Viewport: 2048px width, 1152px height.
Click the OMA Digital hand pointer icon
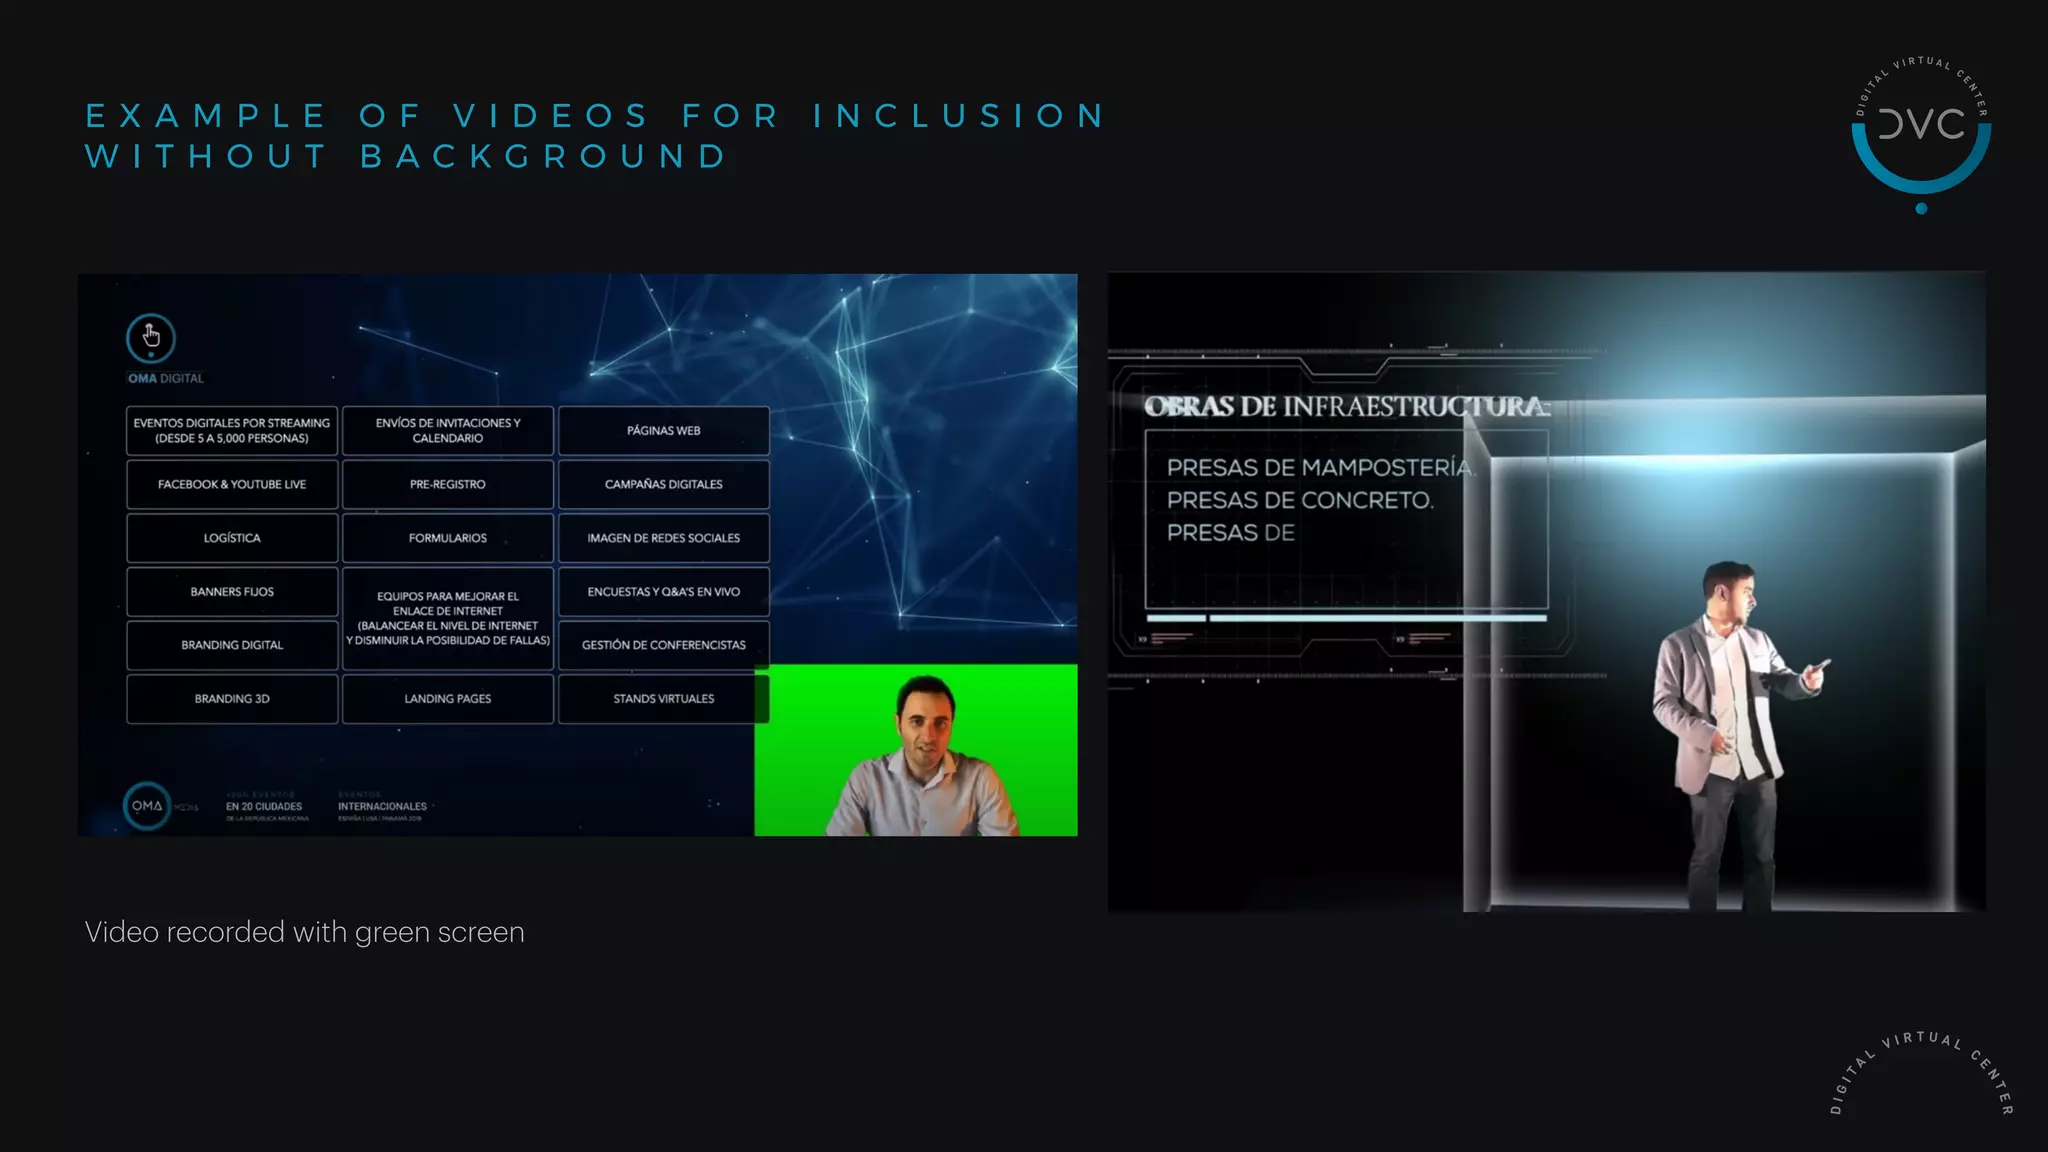[151, 338]
